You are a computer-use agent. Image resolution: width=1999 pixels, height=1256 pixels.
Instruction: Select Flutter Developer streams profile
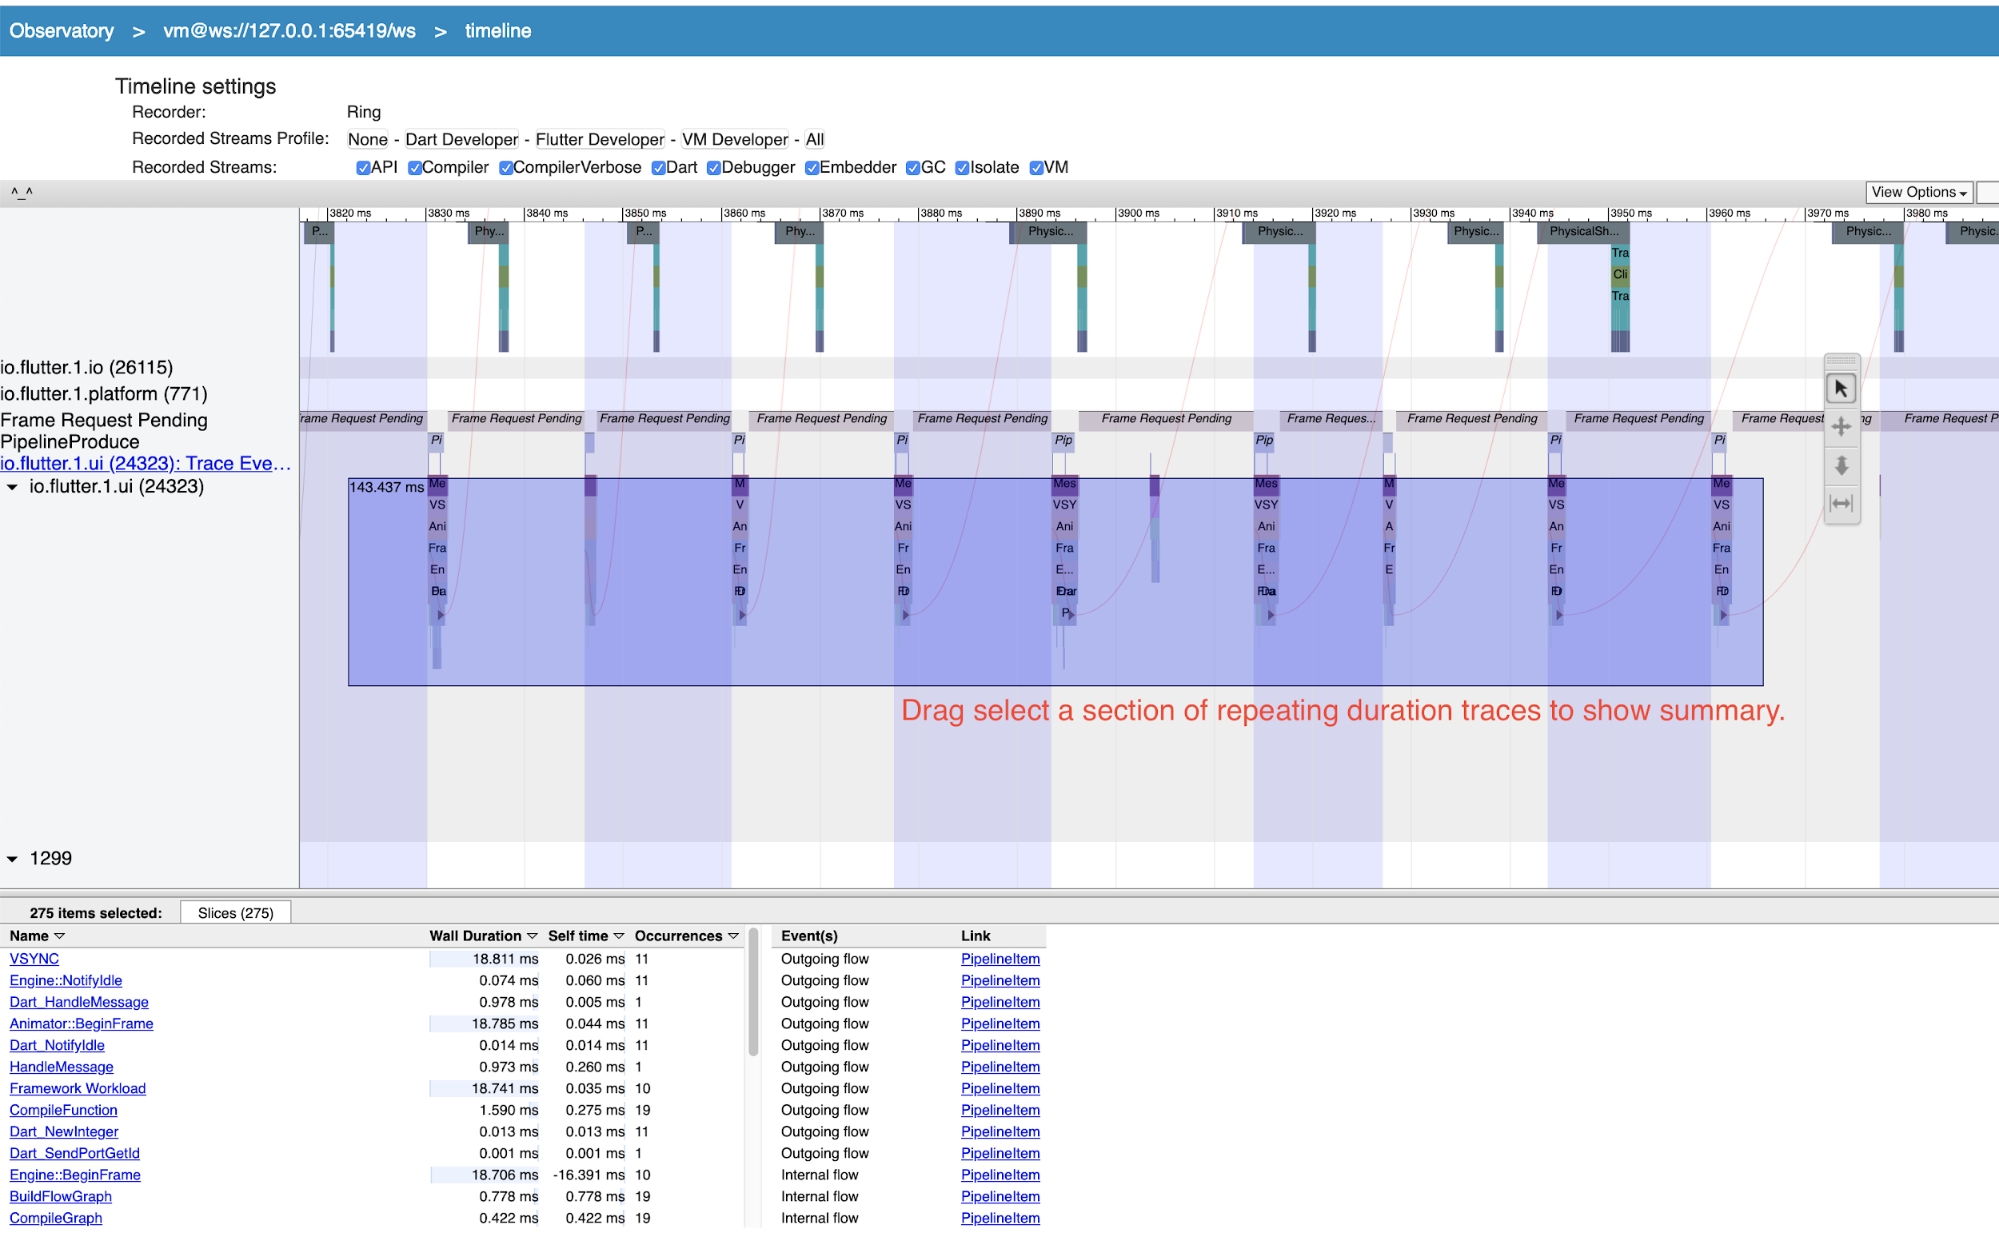599,140
